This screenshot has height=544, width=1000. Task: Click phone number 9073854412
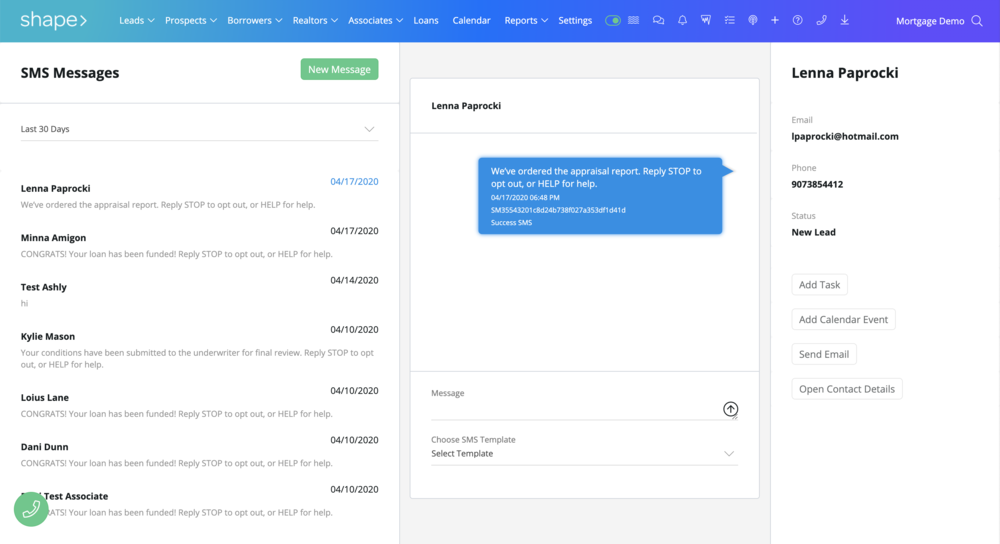point(817,184)
